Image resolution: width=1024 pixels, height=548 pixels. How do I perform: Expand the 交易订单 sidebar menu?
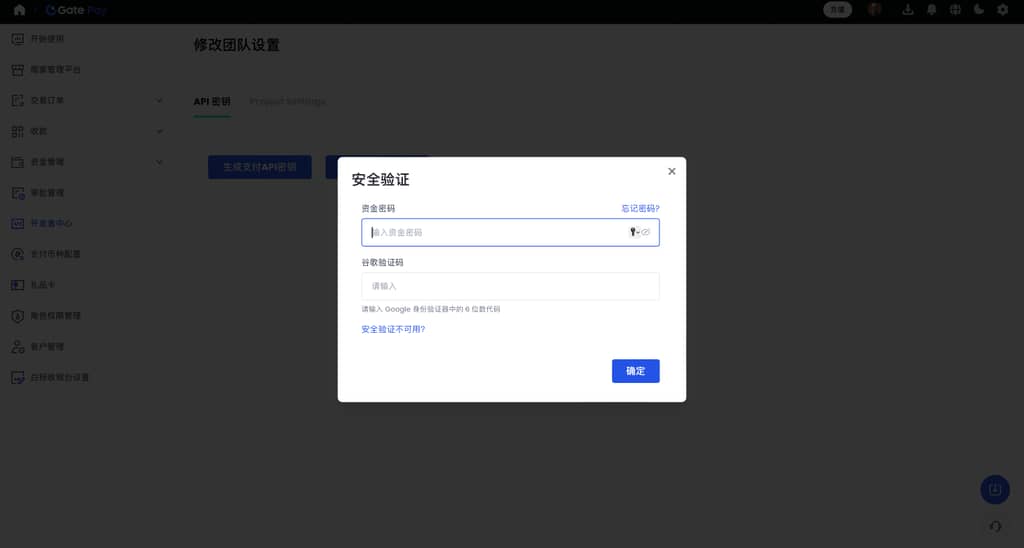pyautogui.click(x=159, y=100)
